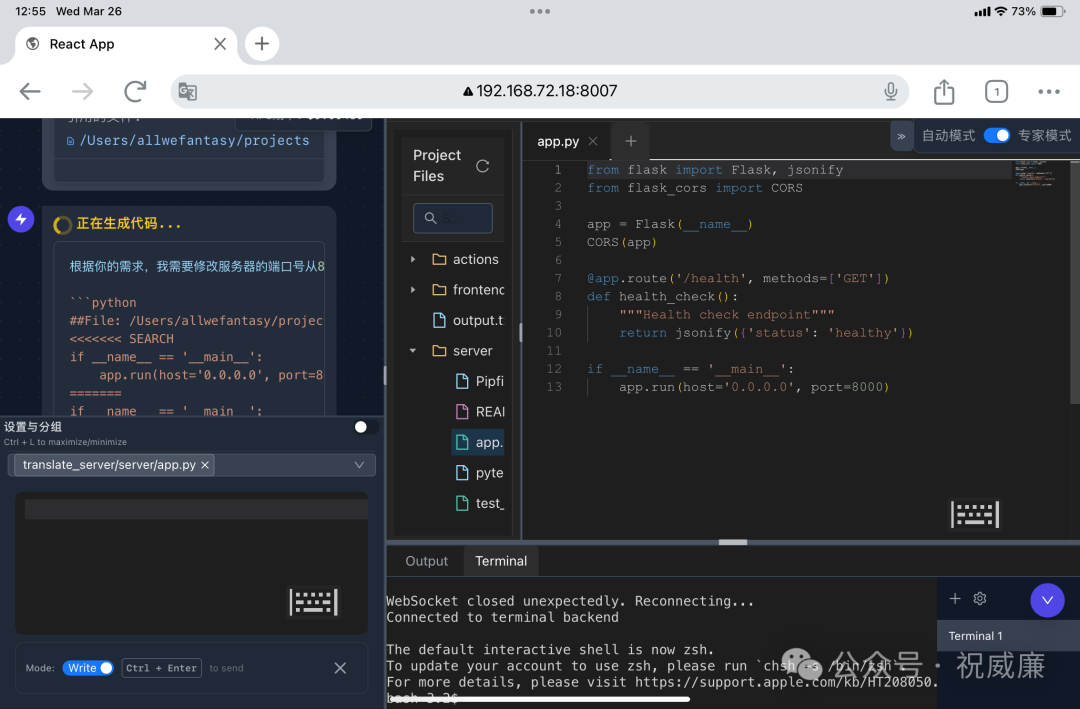Click the drag handle between editor and terminal
Screen dimensions: 1080x709
coord(733,542)
